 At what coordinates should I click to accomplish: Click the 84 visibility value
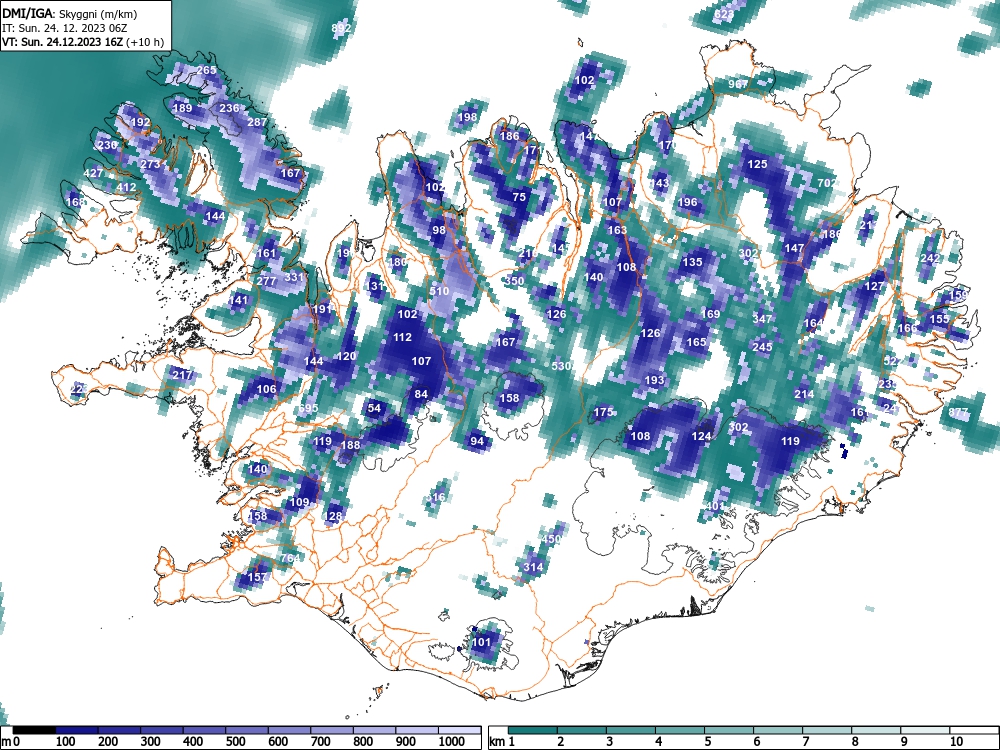pyautogui.click(x=421, y=394)
